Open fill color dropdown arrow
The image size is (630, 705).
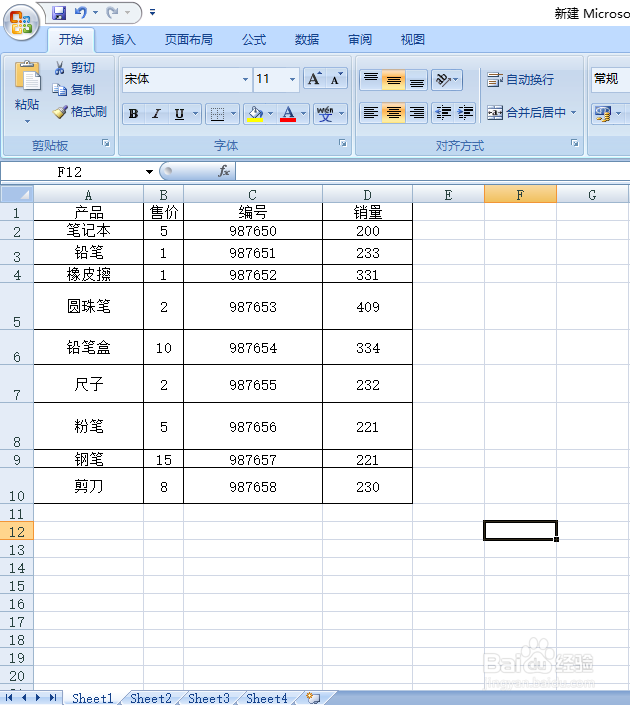[x=270, y=114]
